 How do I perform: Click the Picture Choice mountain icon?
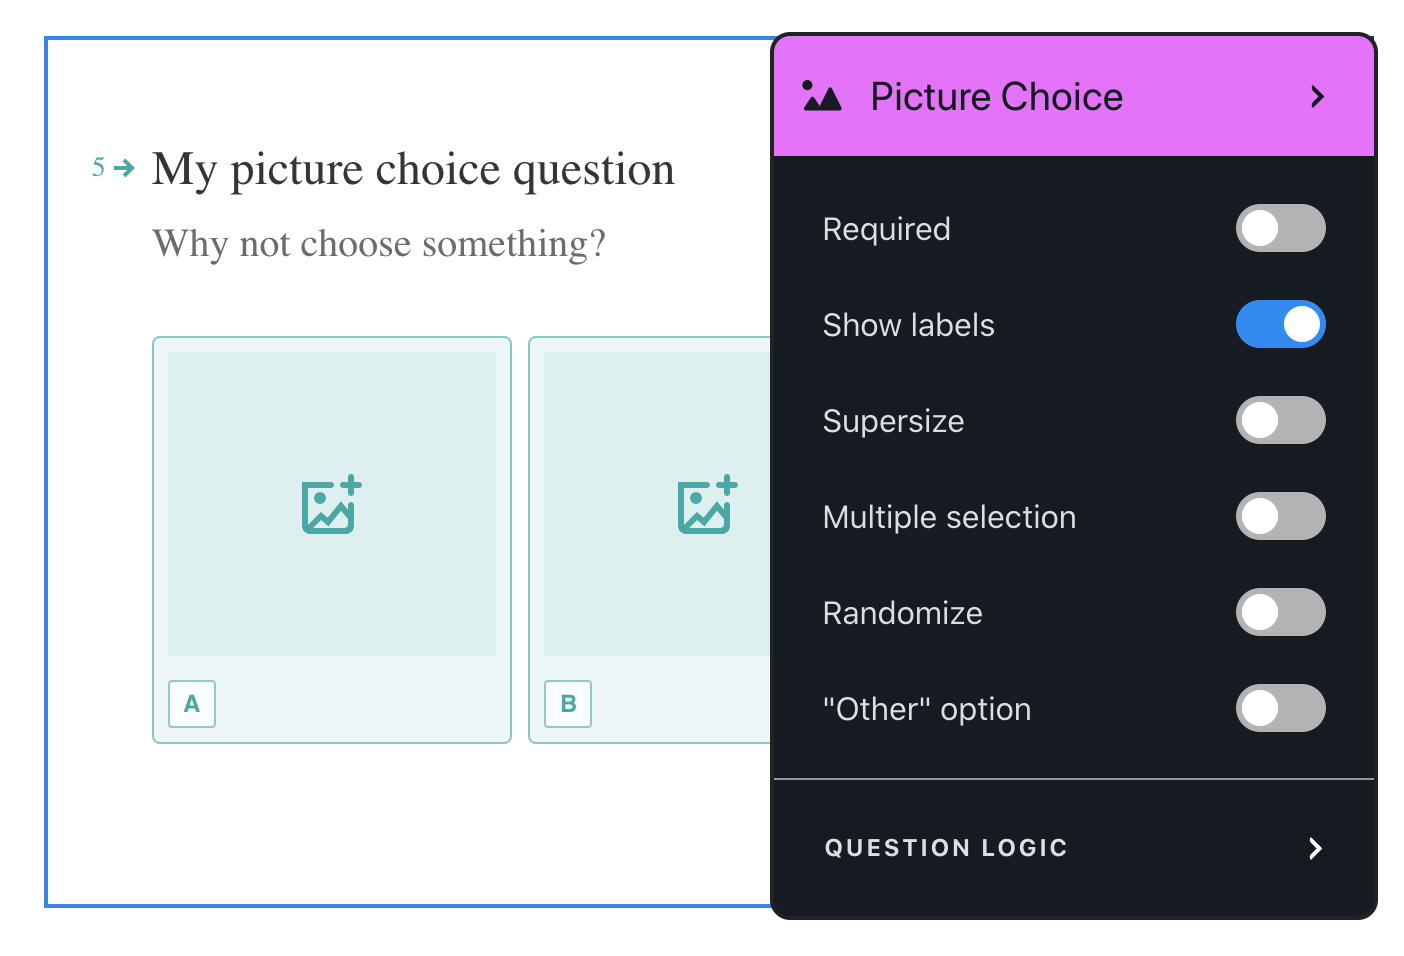coord(822,96)
